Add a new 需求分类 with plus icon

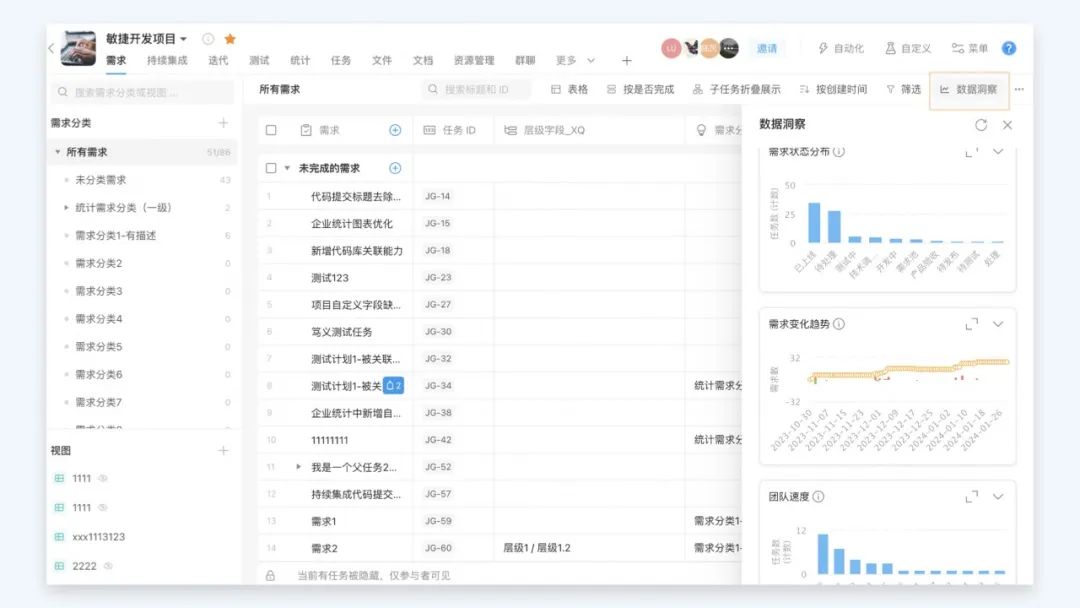223,123
